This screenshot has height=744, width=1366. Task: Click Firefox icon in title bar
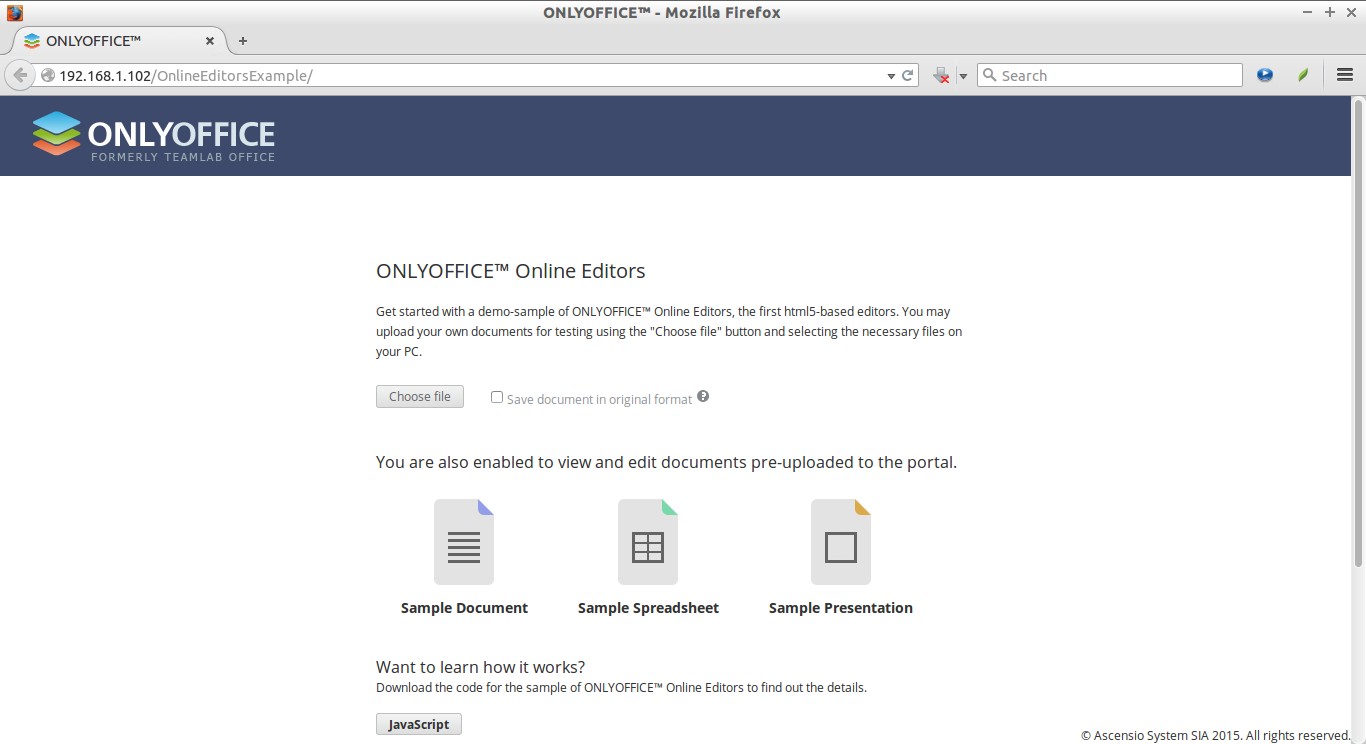pos(14,13)
